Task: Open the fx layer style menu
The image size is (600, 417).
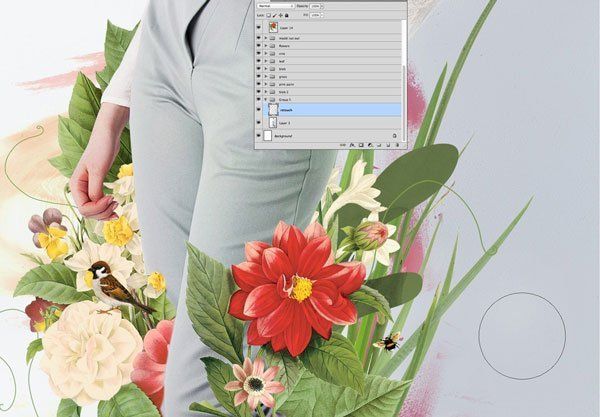Action: click(352, 145)
